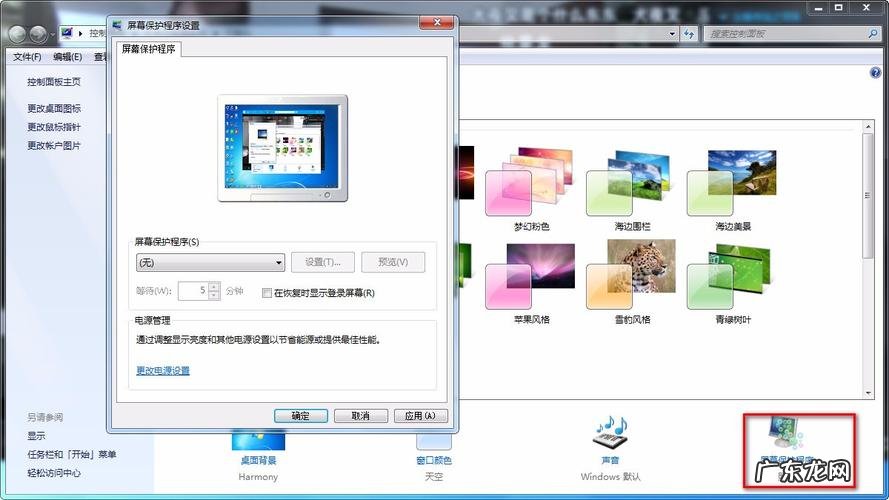The image size is (889, 500).
Task: Close the 屏幕保护程序设置 dialog
Action: 437,23
